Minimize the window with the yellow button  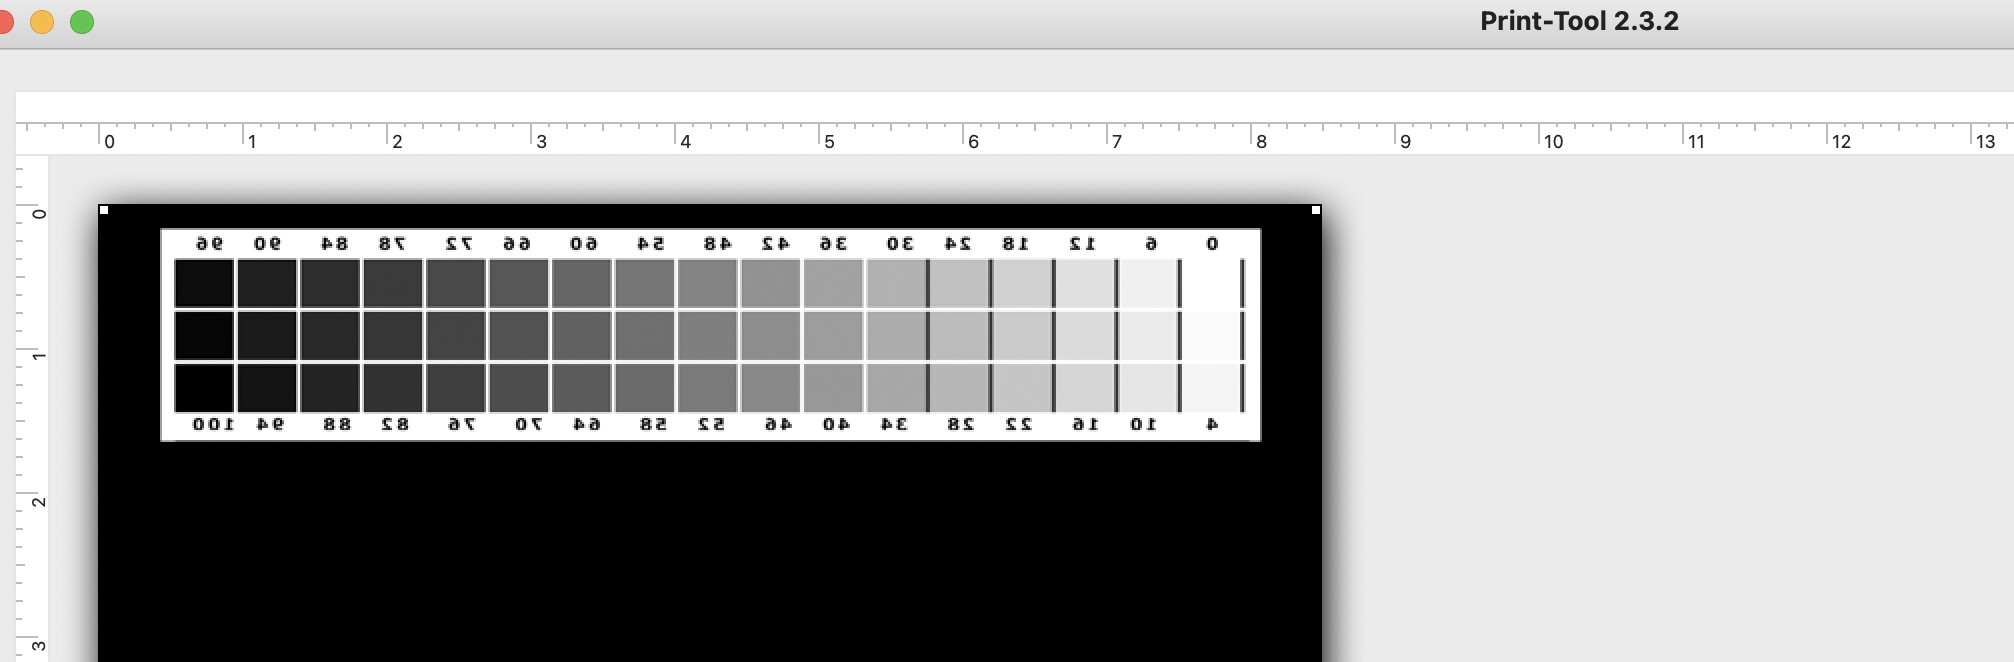(x=42, y=22)
